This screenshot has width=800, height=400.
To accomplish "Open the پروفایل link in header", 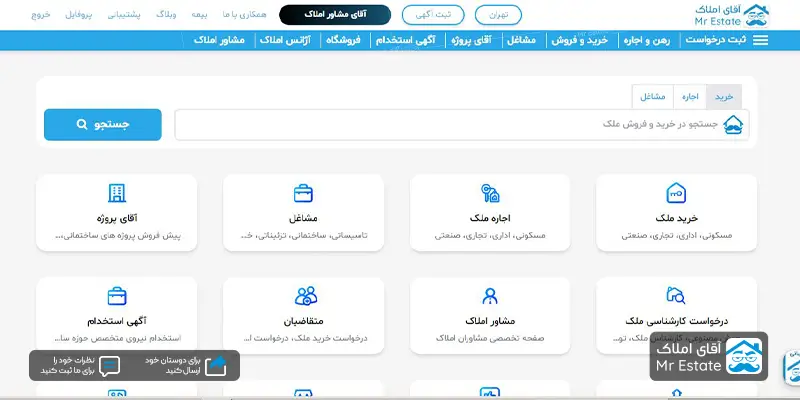I will click(79, 15).
